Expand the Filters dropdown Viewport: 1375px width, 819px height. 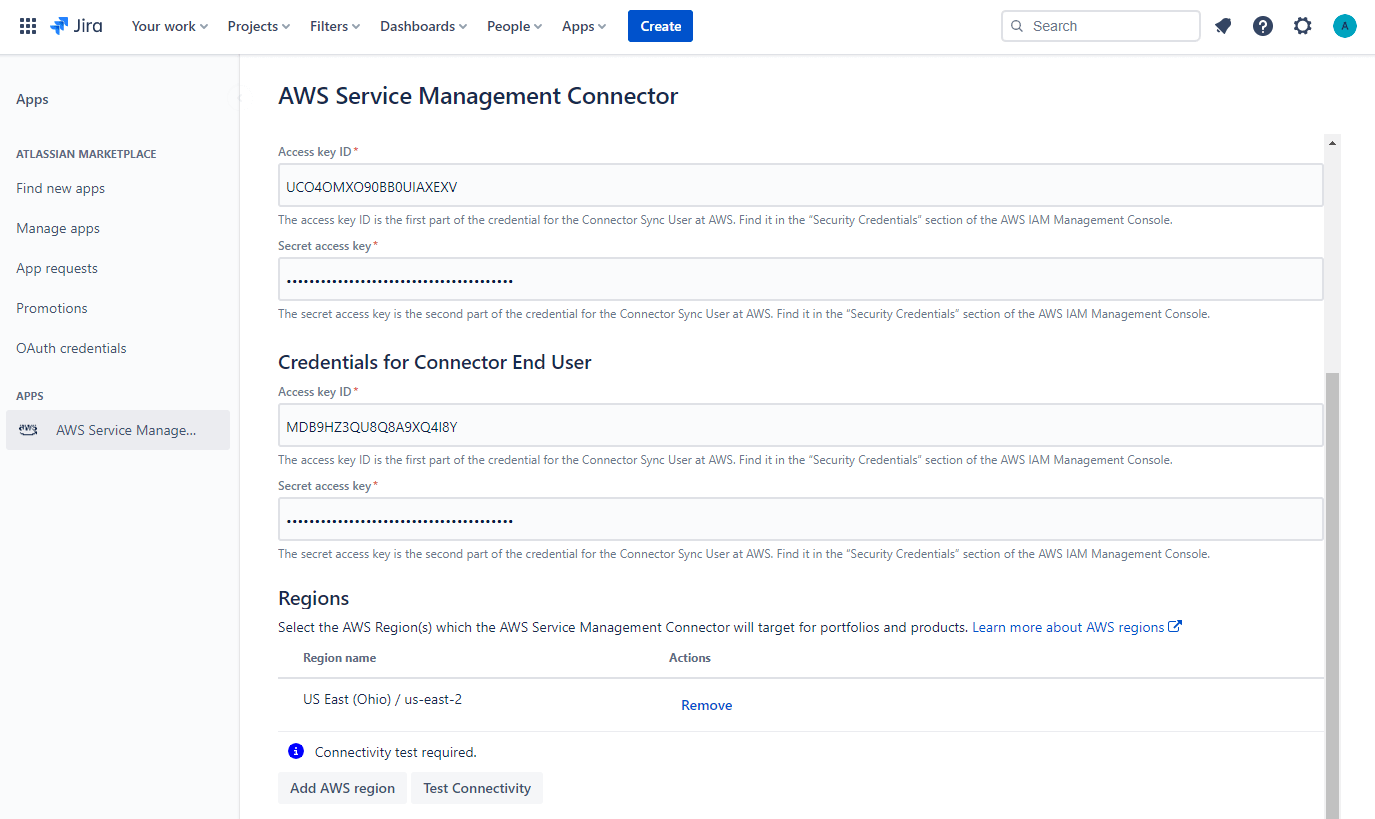[334, 26]
